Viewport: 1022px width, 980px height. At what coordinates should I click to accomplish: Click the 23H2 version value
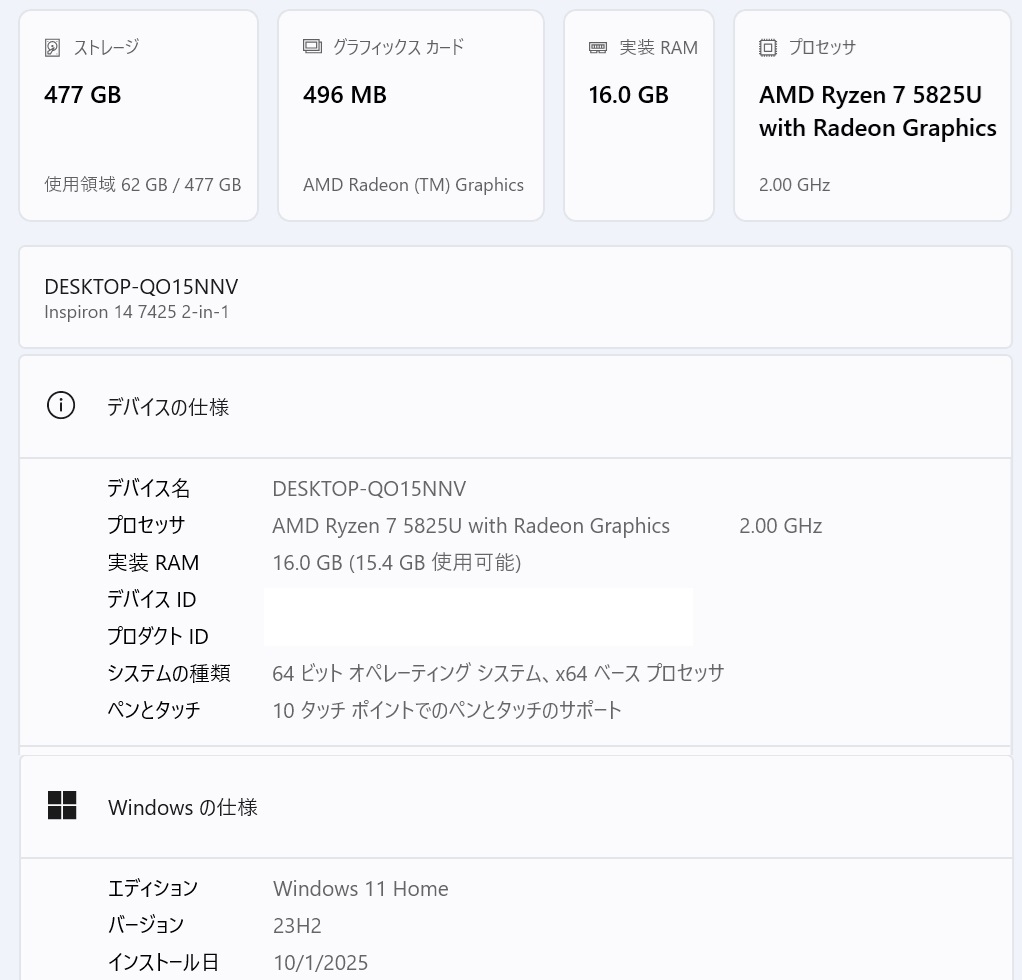[x=297, y=926]
